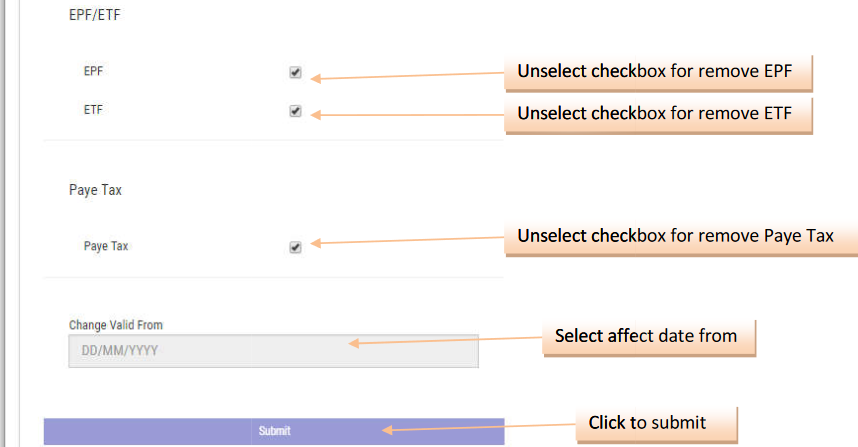Click the Paye Tax section heading
858x447 pixels.
95,189
